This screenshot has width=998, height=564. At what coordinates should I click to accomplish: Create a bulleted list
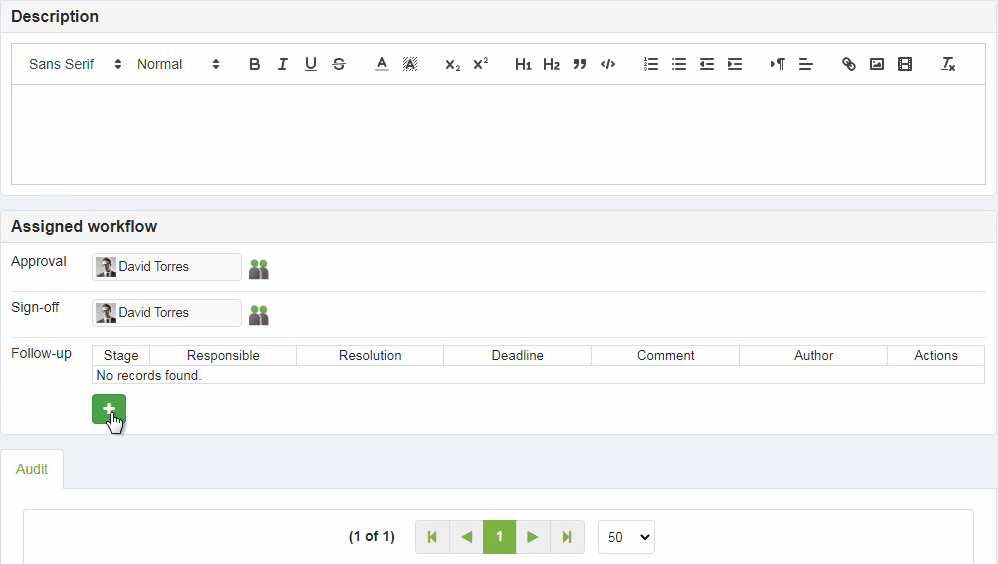pos(678,64)
